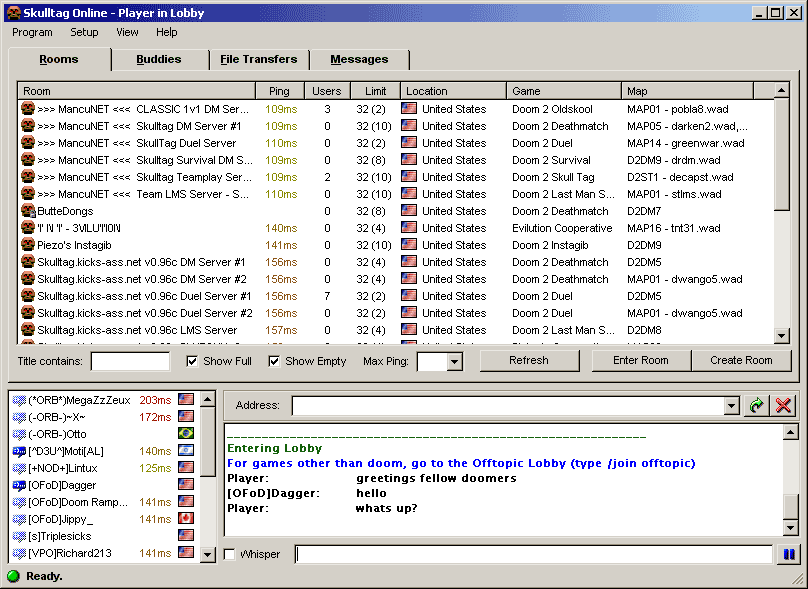This screenshot has height=589, width=808.
Task: Click the red X disconnect icon
Action: click(x=783, y=405)
